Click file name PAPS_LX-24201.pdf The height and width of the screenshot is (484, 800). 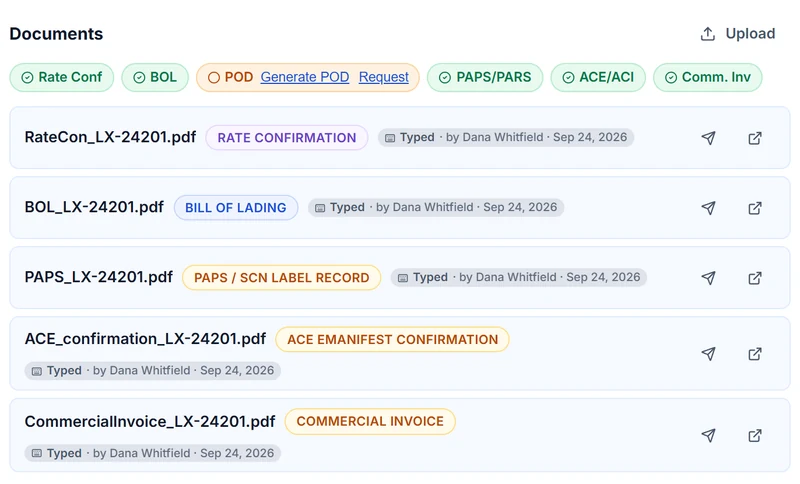pyautogui.click(x=98, y=277)
